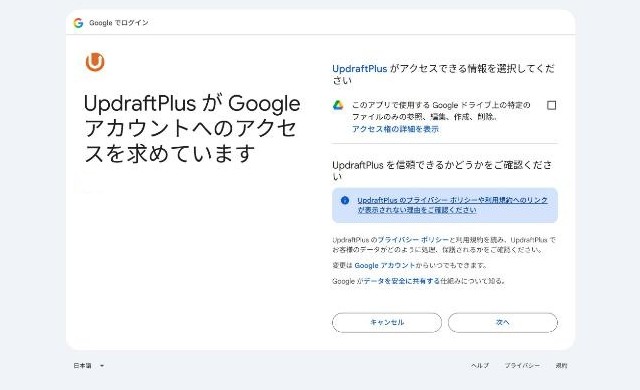Open the 日本語 language dropdown
Viewport: 640px width, 390px height.
pos(89,366)
